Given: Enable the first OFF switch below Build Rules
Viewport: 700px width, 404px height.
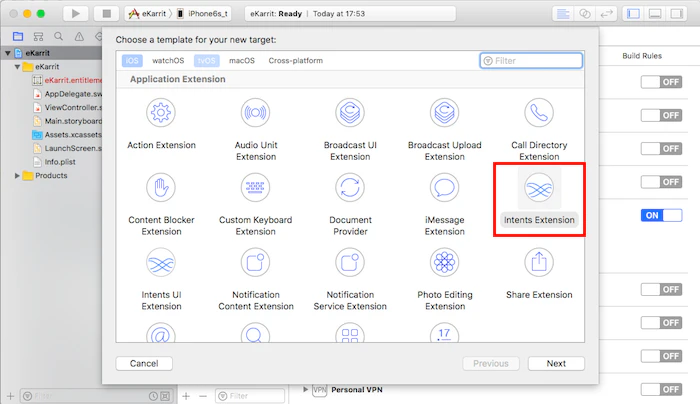Looking at the screenshot, I should (x=661, y=82).
